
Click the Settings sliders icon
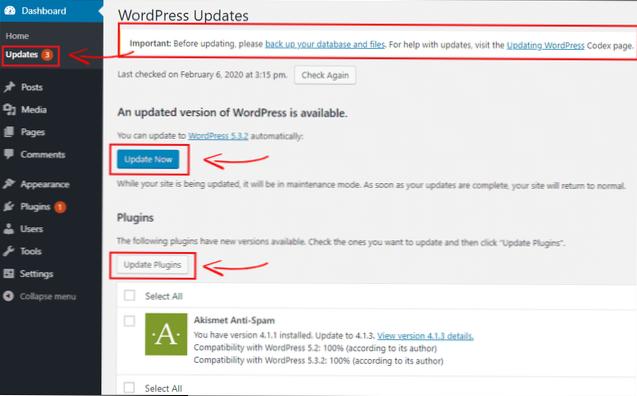click(9, 273)
